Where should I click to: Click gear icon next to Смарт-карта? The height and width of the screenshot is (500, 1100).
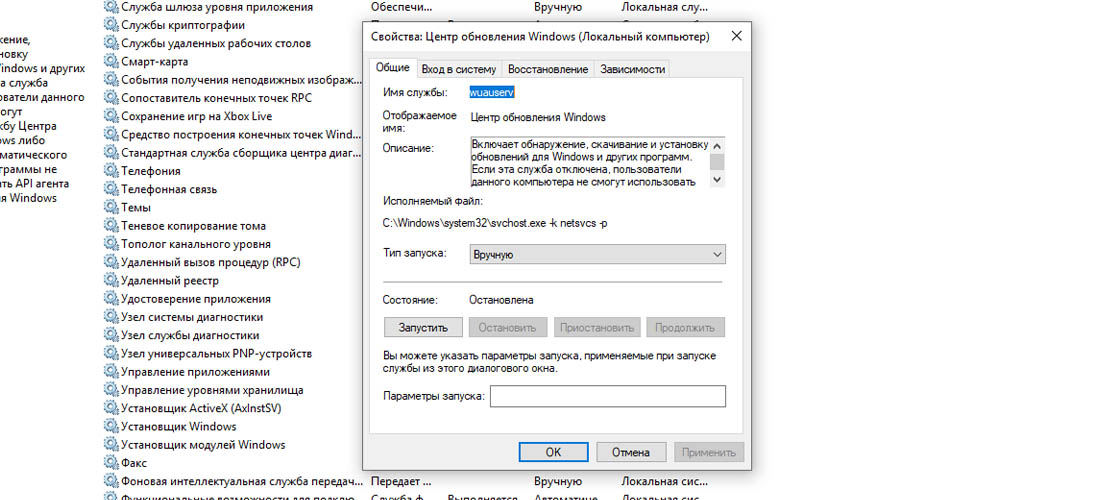click(111, 62)
